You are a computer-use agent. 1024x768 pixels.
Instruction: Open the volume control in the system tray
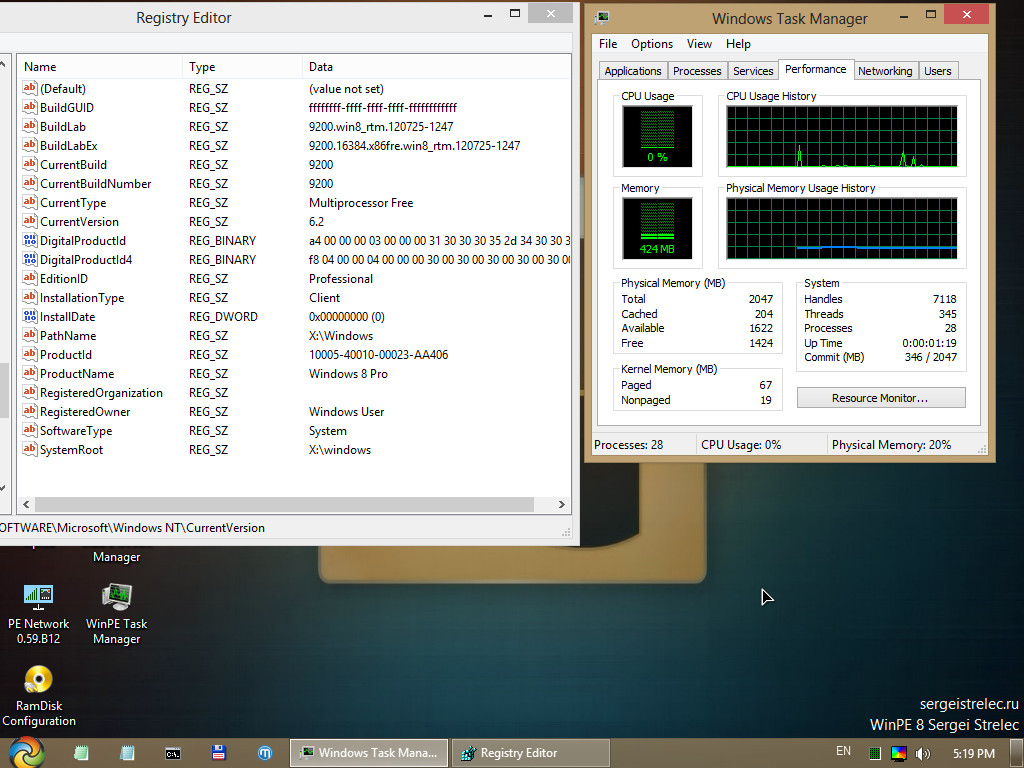[923, 753]
